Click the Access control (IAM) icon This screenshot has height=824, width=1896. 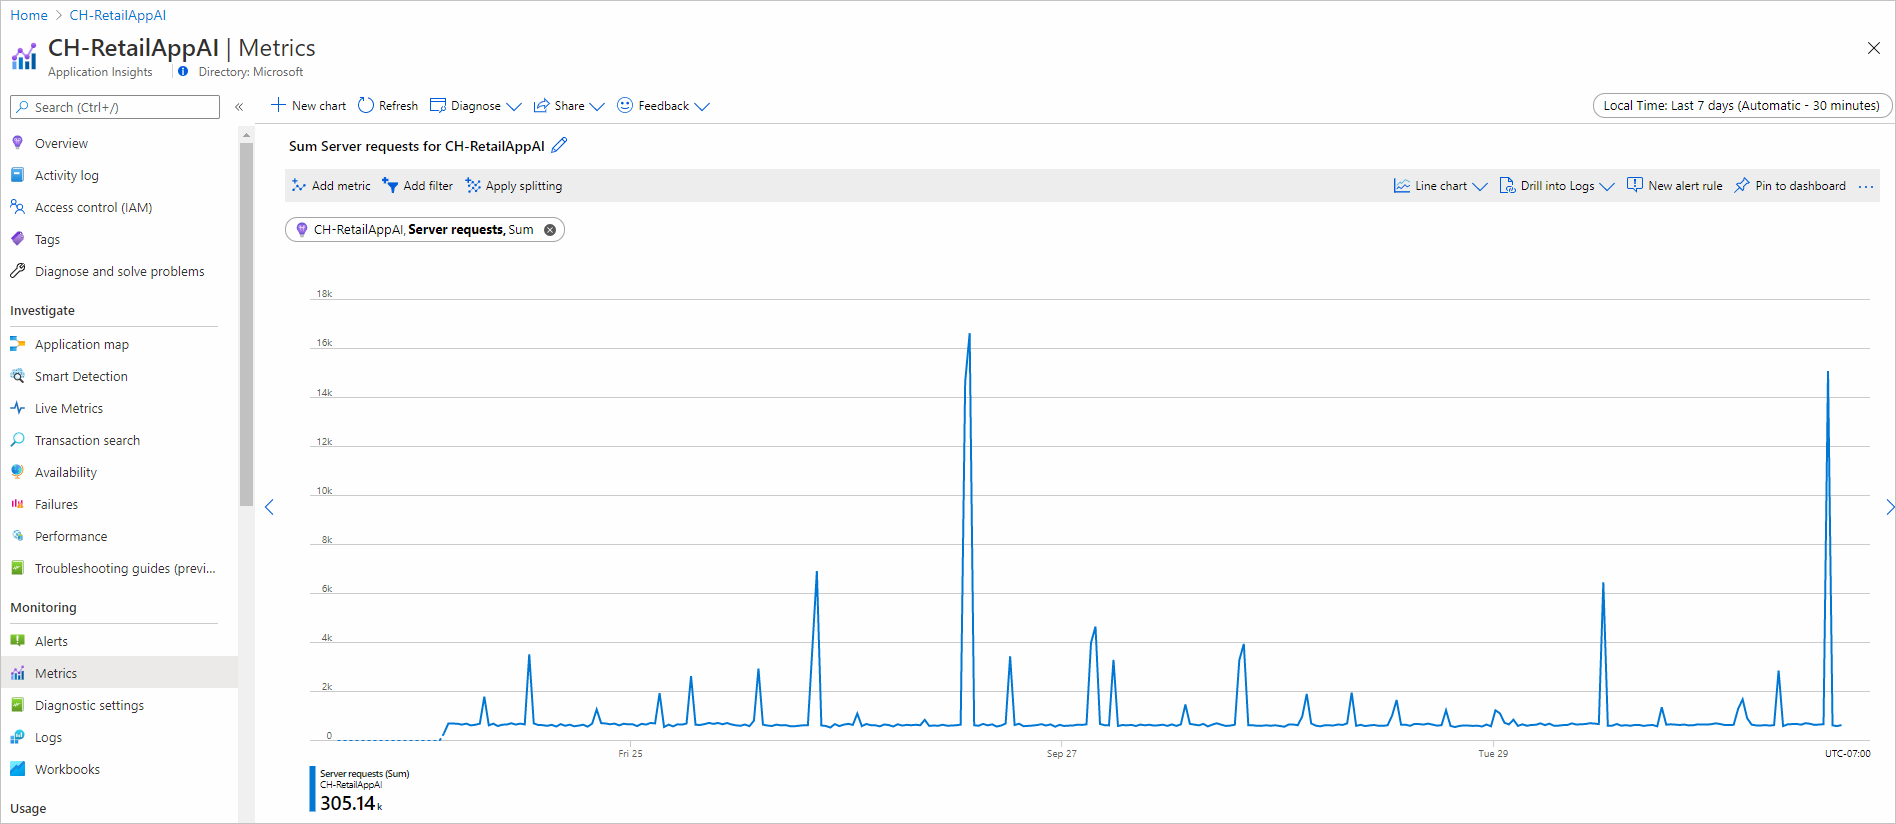pos(18,207)
